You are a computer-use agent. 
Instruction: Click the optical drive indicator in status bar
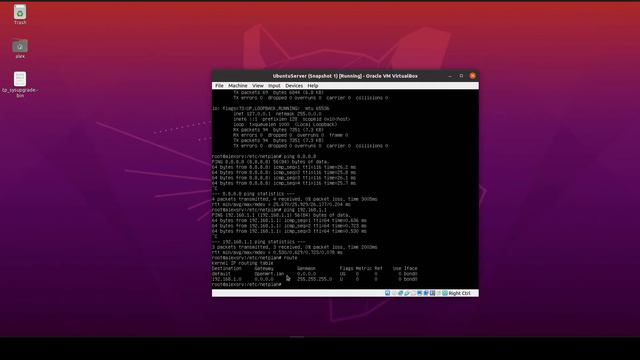[394, 293]
